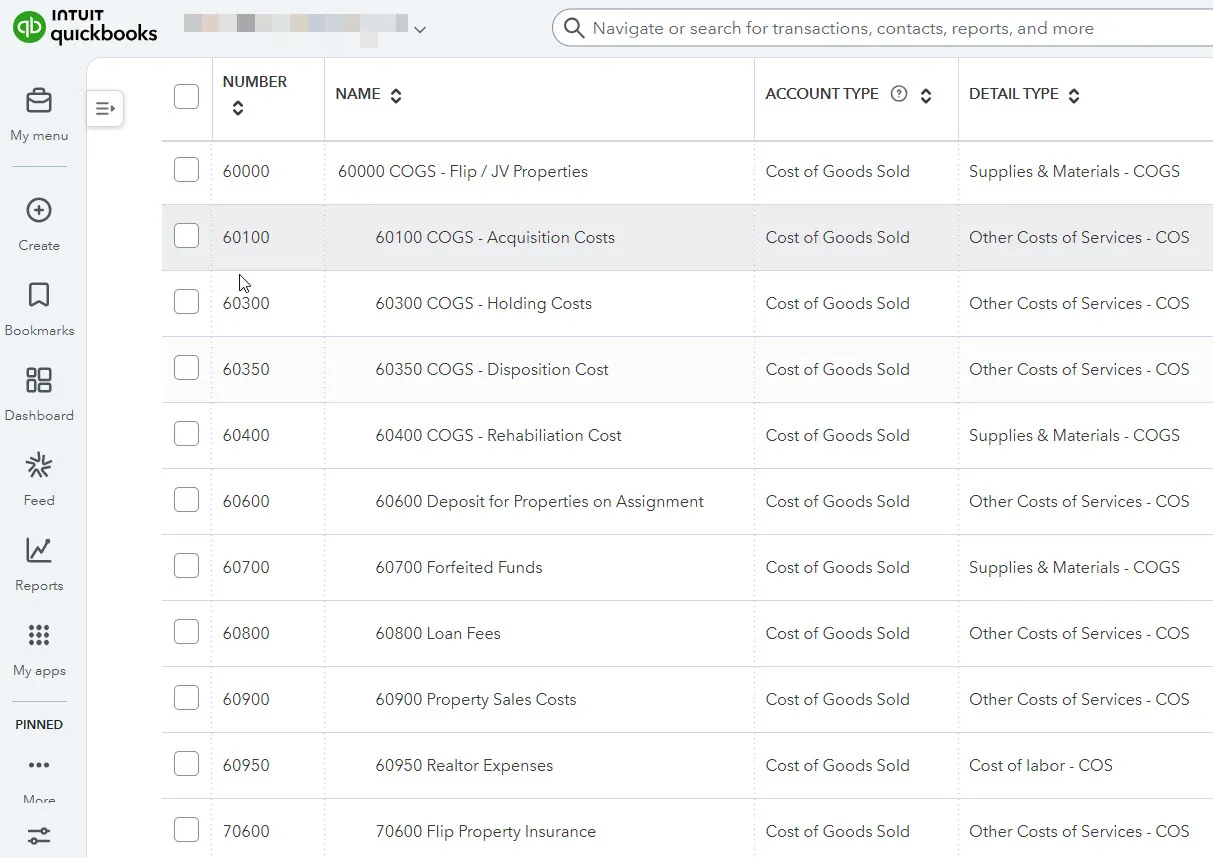Open Reports from the sidebar

pyautogui.click(x=39, y=551)
